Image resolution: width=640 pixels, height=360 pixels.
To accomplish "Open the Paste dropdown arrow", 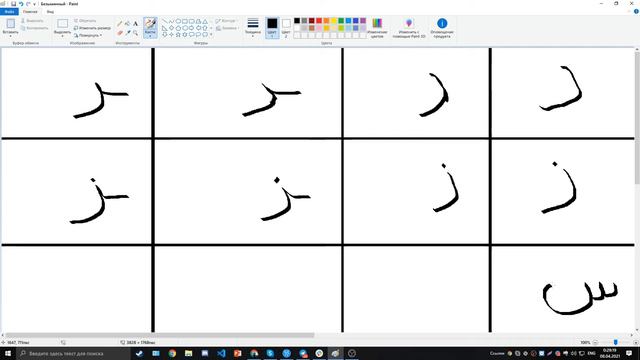I will coord(11,36).
